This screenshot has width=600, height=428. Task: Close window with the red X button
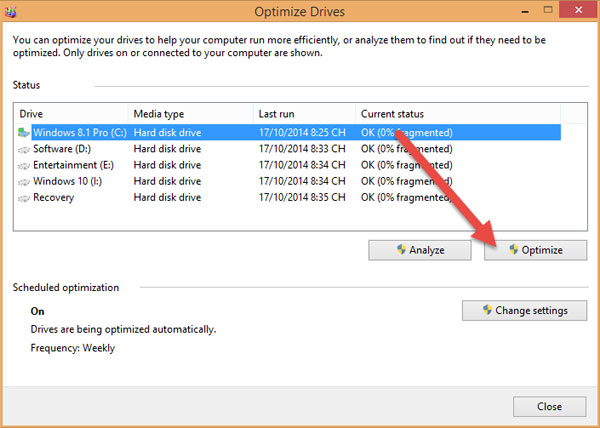click(578, 10)
